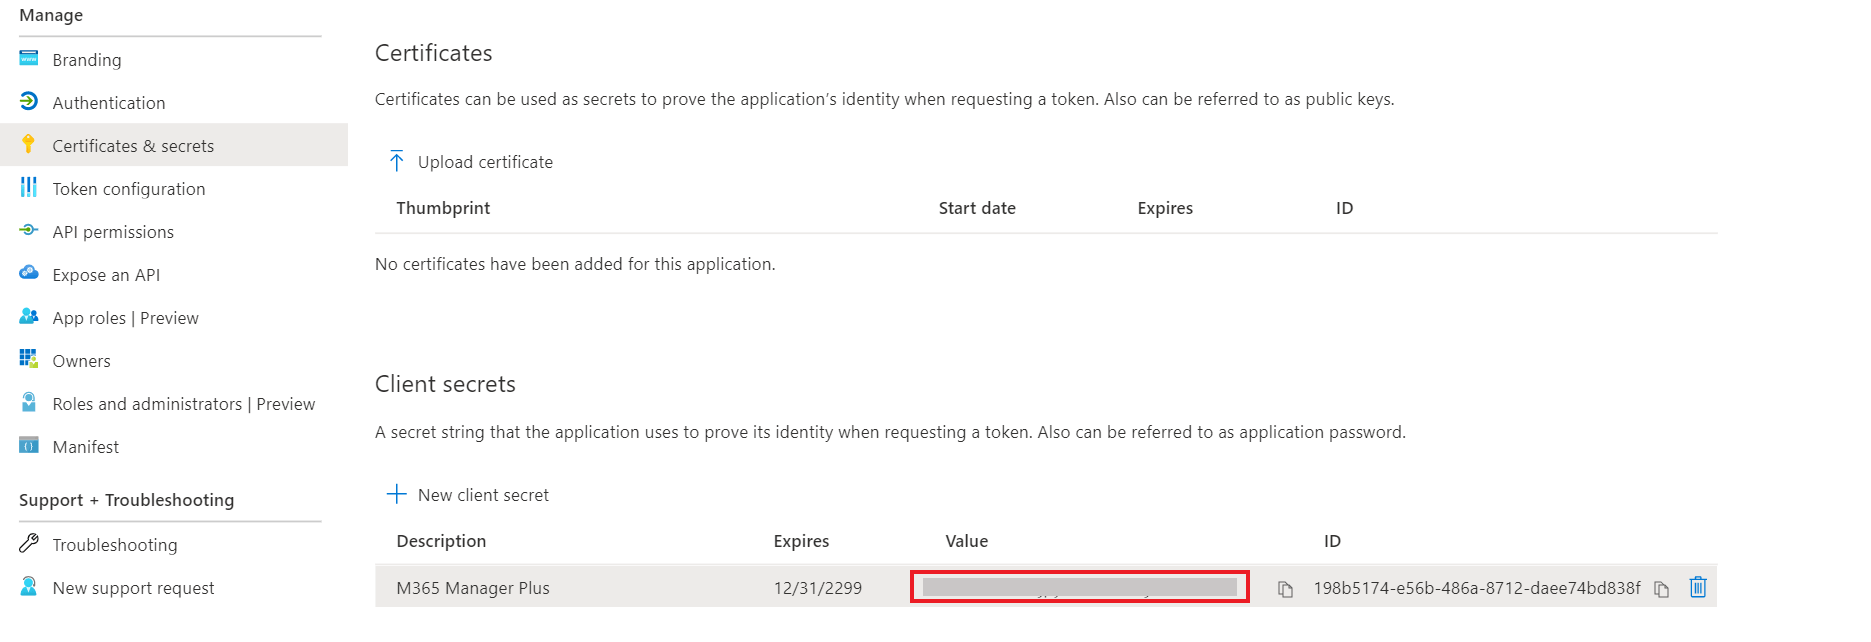Copy the client secret value

1285,589
